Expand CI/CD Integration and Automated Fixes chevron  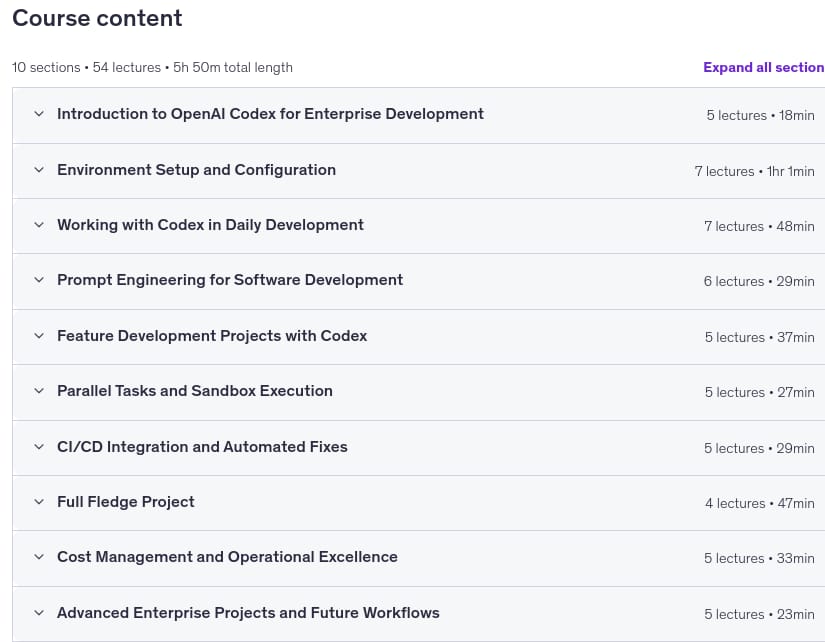[39, 447]
